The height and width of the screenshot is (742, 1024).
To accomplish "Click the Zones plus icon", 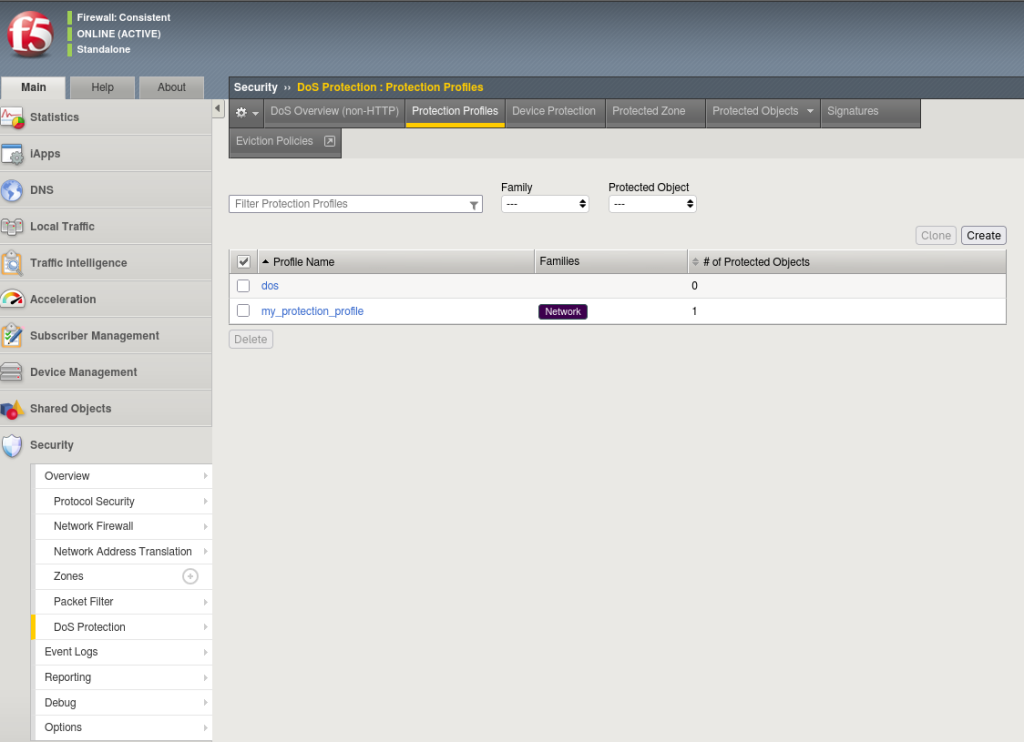I will (x=190, y=576).
